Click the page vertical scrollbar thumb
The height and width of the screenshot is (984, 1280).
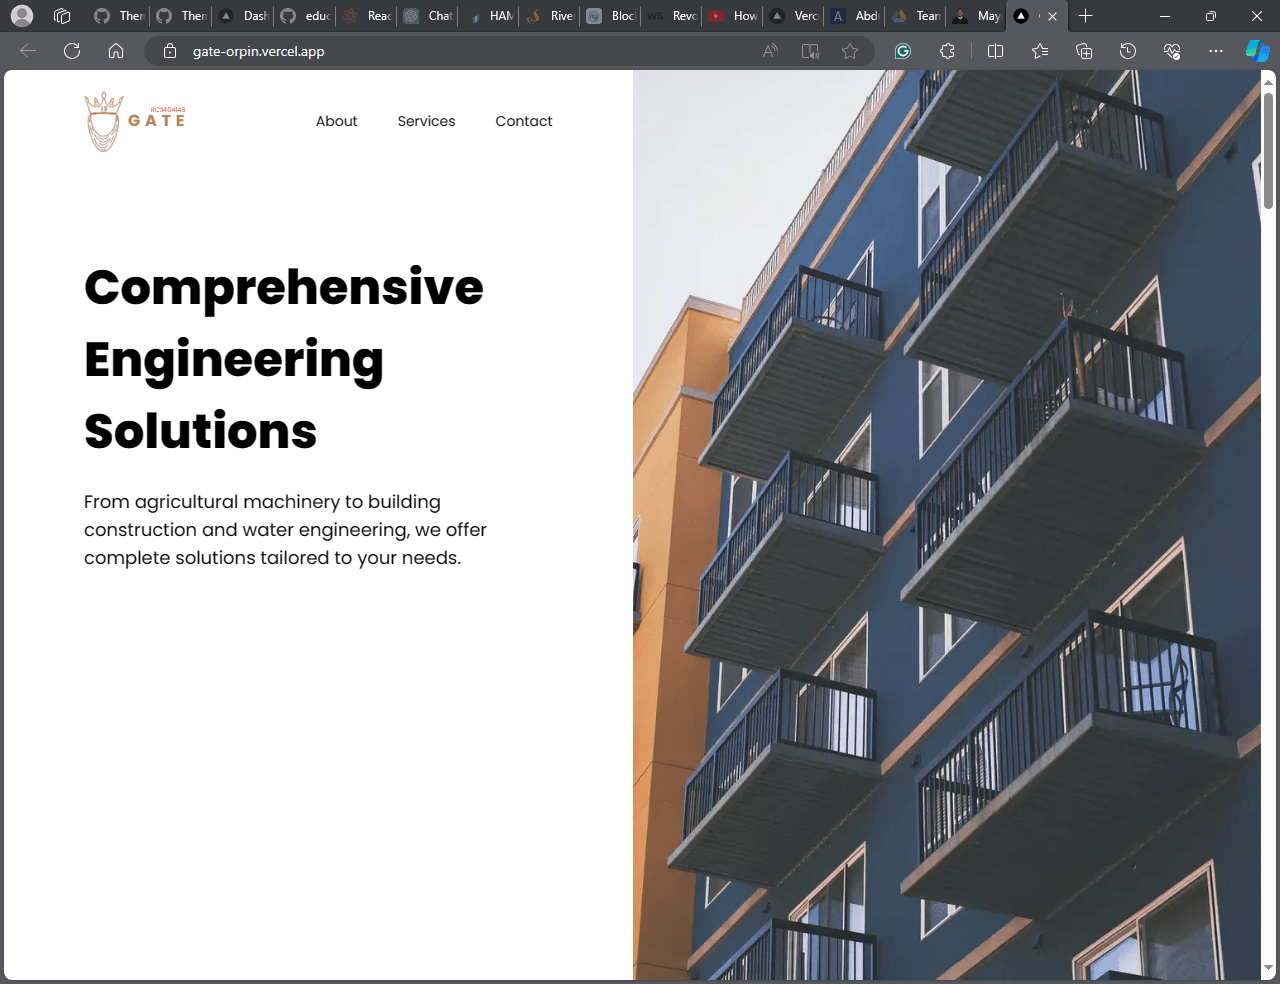point(1269,150)
